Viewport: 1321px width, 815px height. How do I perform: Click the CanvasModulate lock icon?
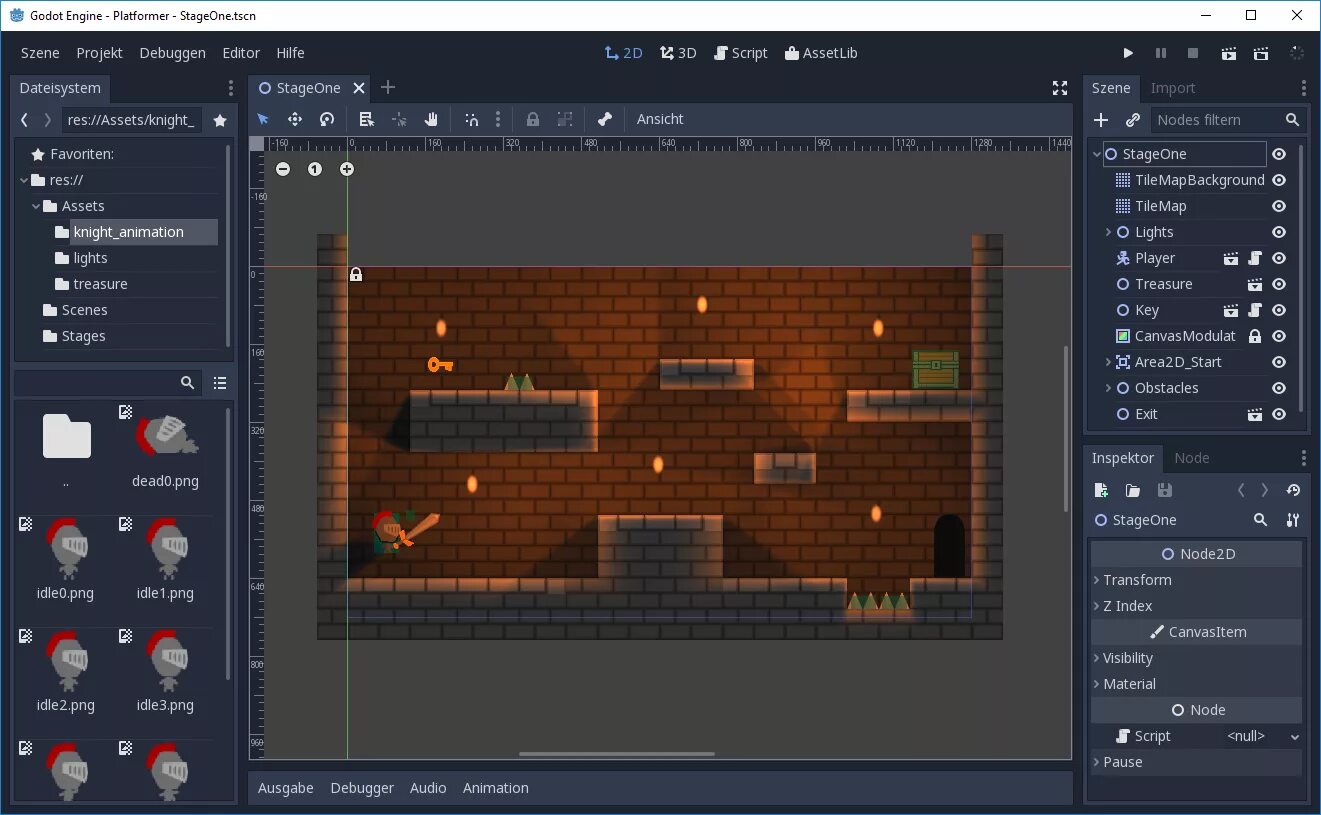[x=1255, y=336]
